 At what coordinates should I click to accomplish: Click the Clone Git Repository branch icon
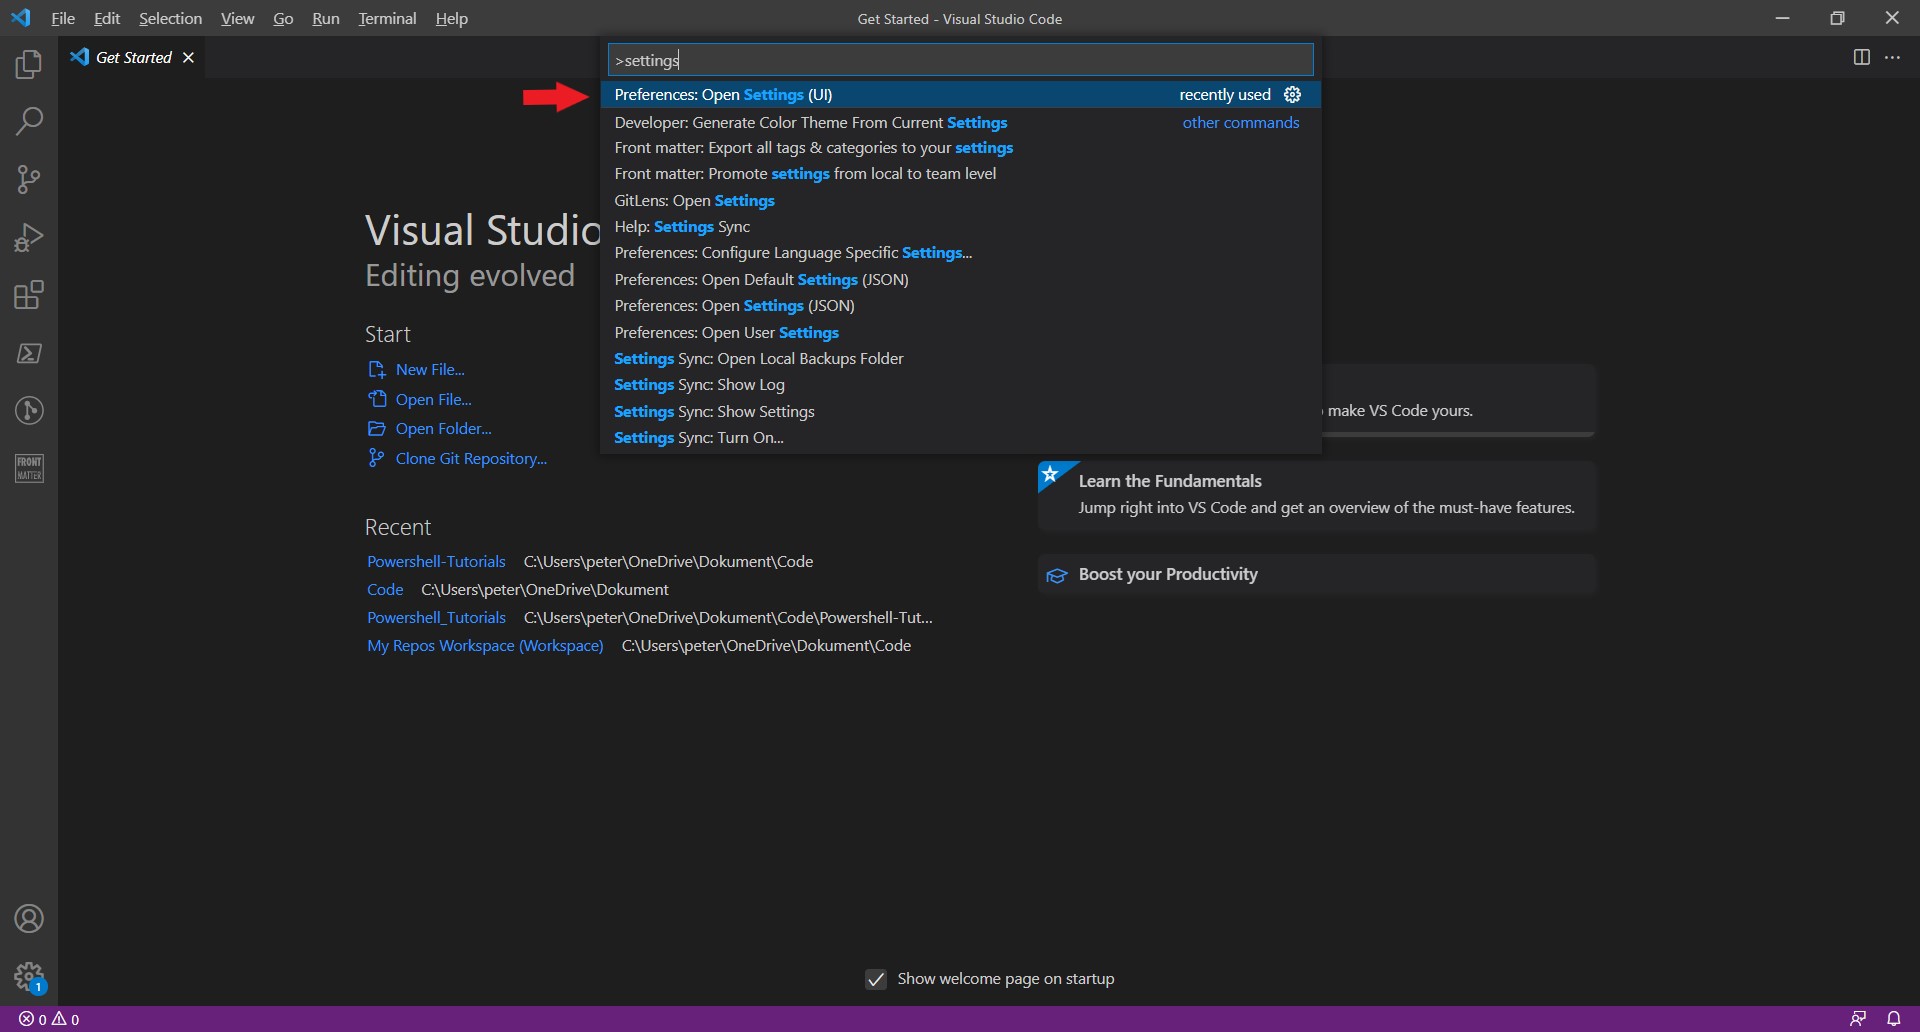click(x=376, y=458)
